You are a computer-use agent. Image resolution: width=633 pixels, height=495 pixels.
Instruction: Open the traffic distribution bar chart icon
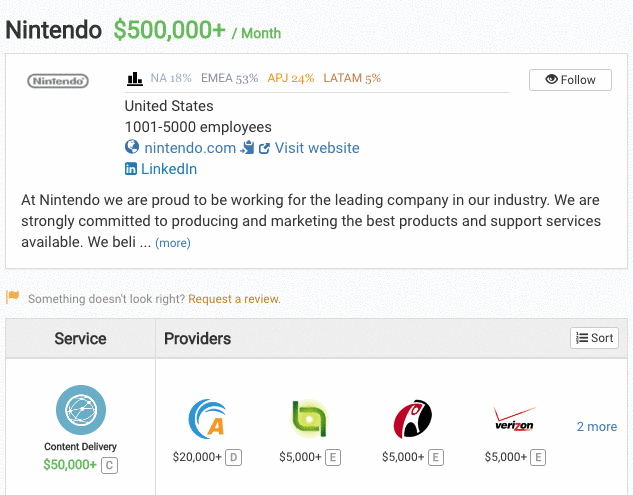(134, 78)
